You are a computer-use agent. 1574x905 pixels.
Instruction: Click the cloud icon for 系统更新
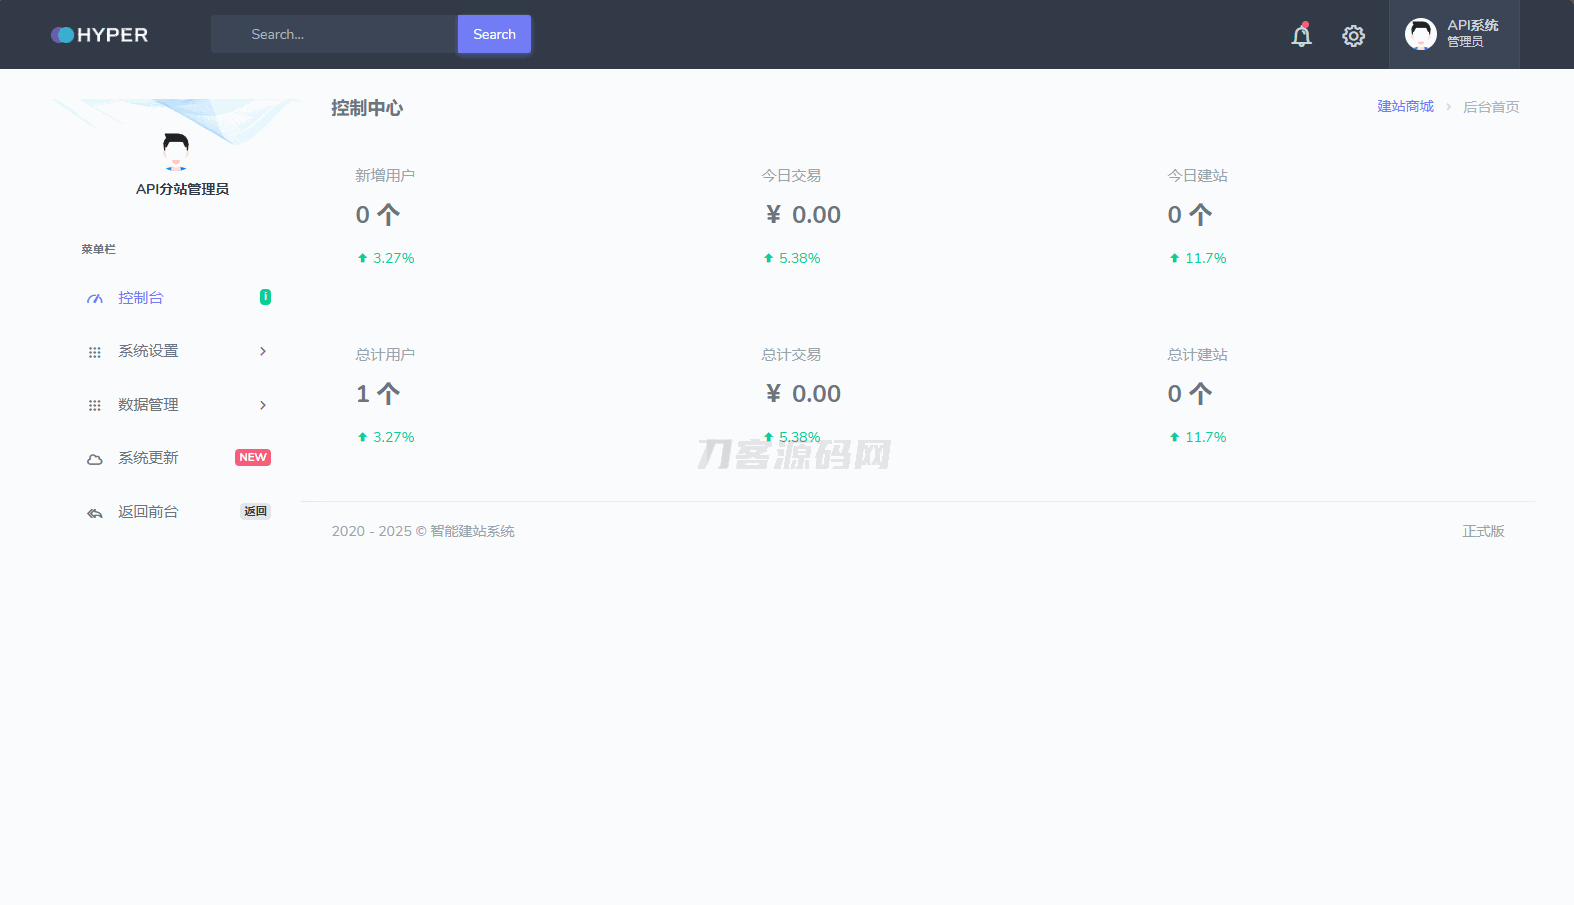click(95, 459)
